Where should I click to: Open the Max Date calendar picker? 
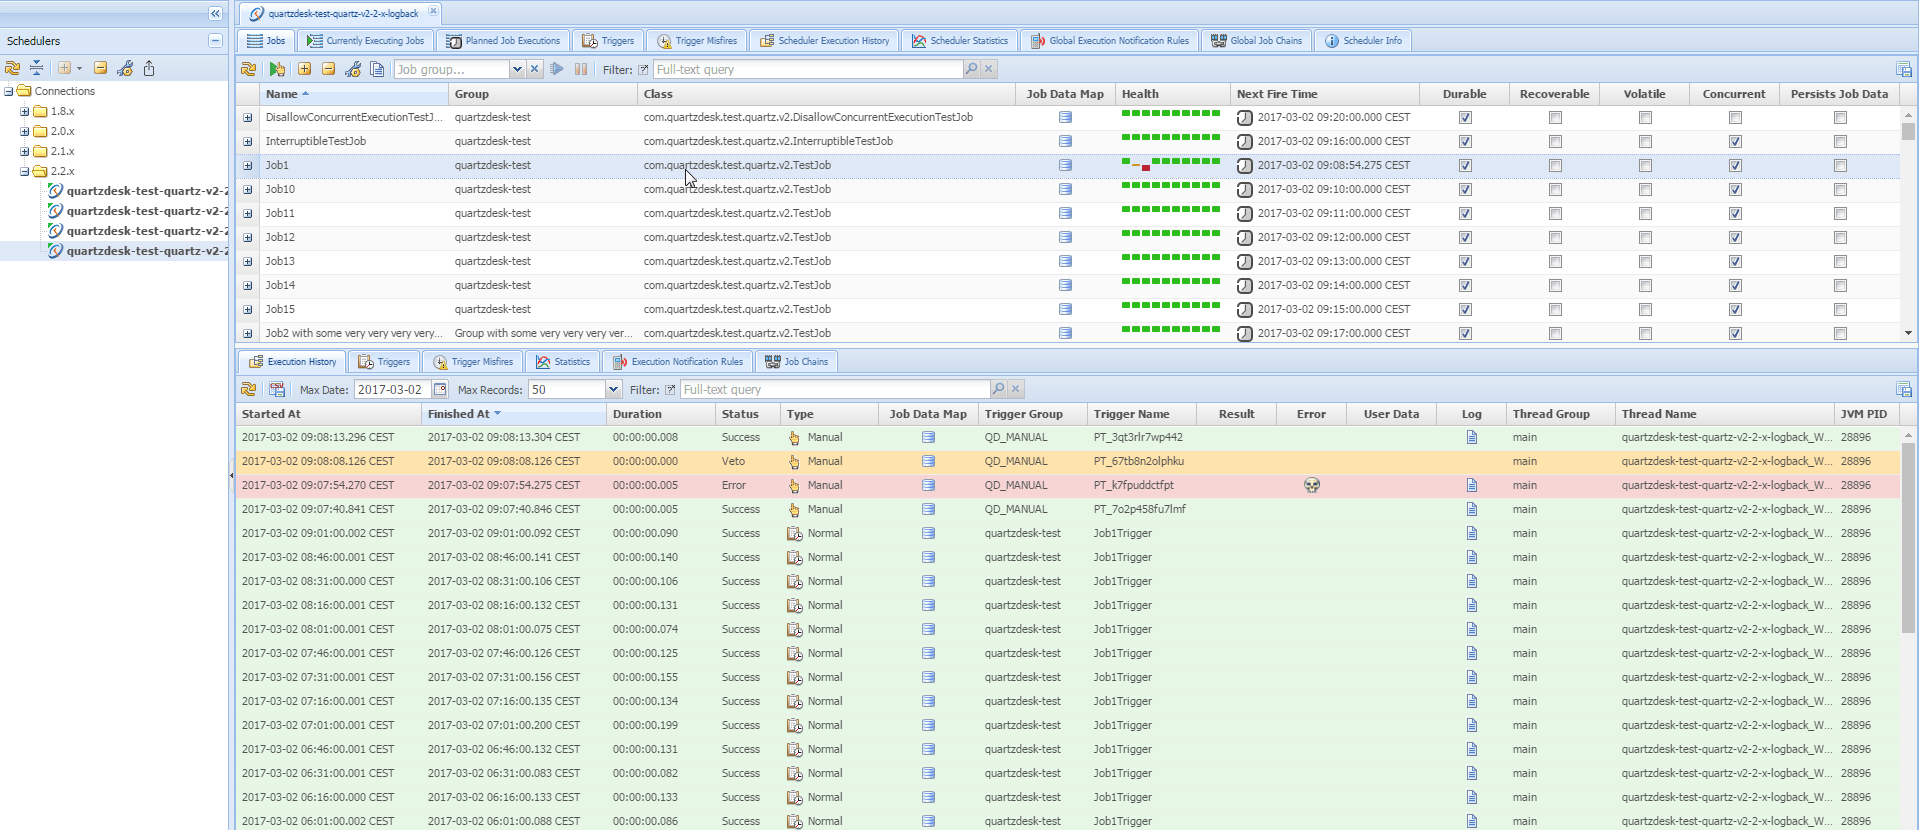pos(440,389)
